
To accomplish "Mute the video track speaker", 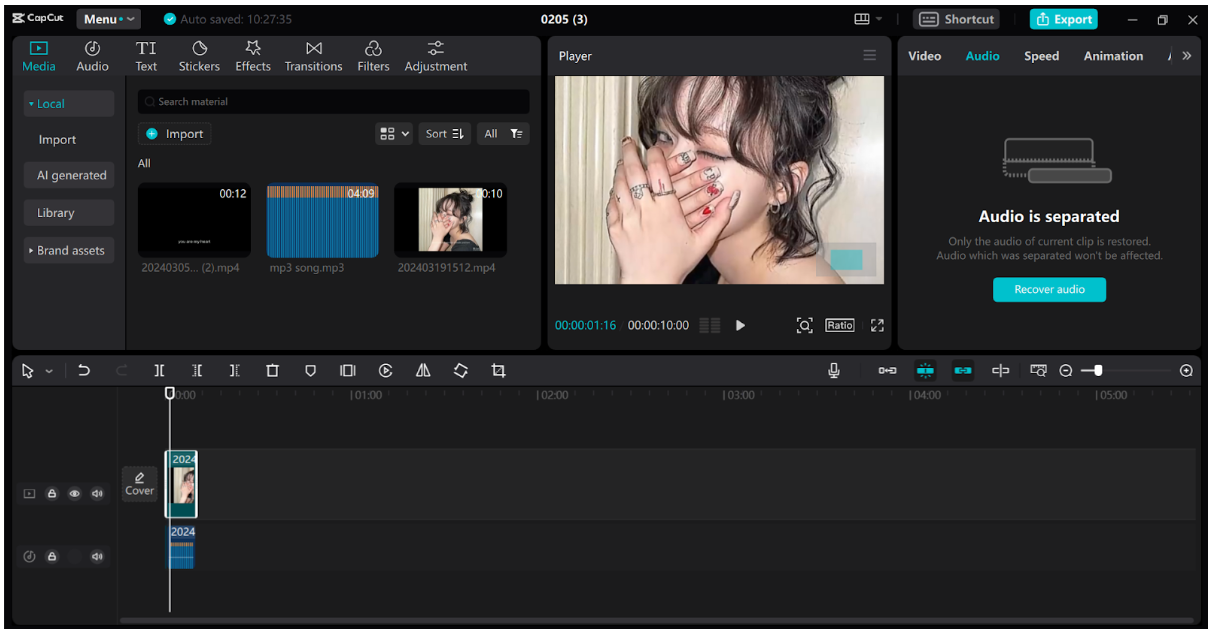I will (97, 494).
